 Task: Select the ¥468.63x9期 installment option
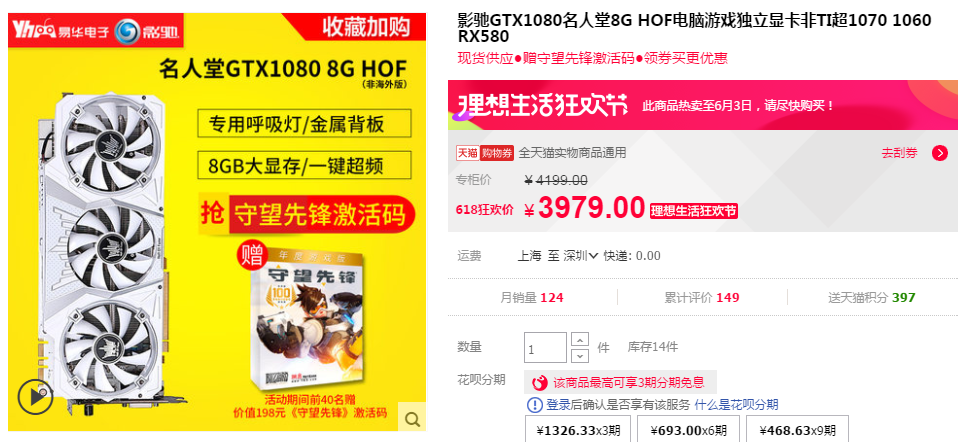point(798,430)
